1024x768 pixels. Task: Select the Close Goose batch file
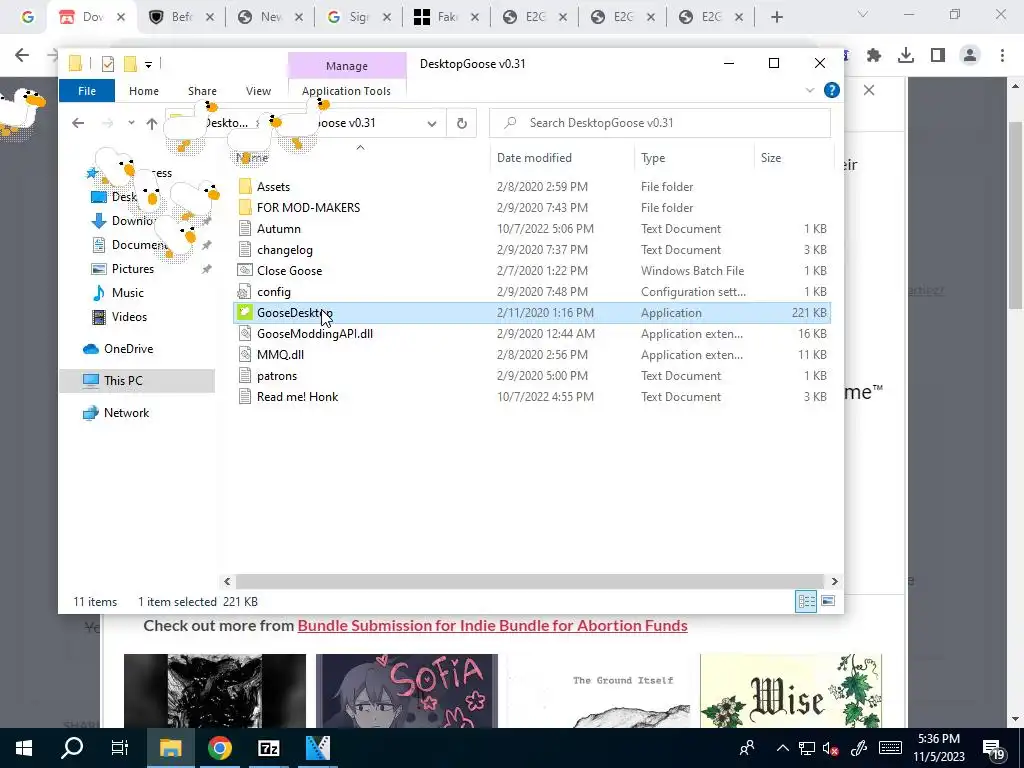(x=532, y=270)
